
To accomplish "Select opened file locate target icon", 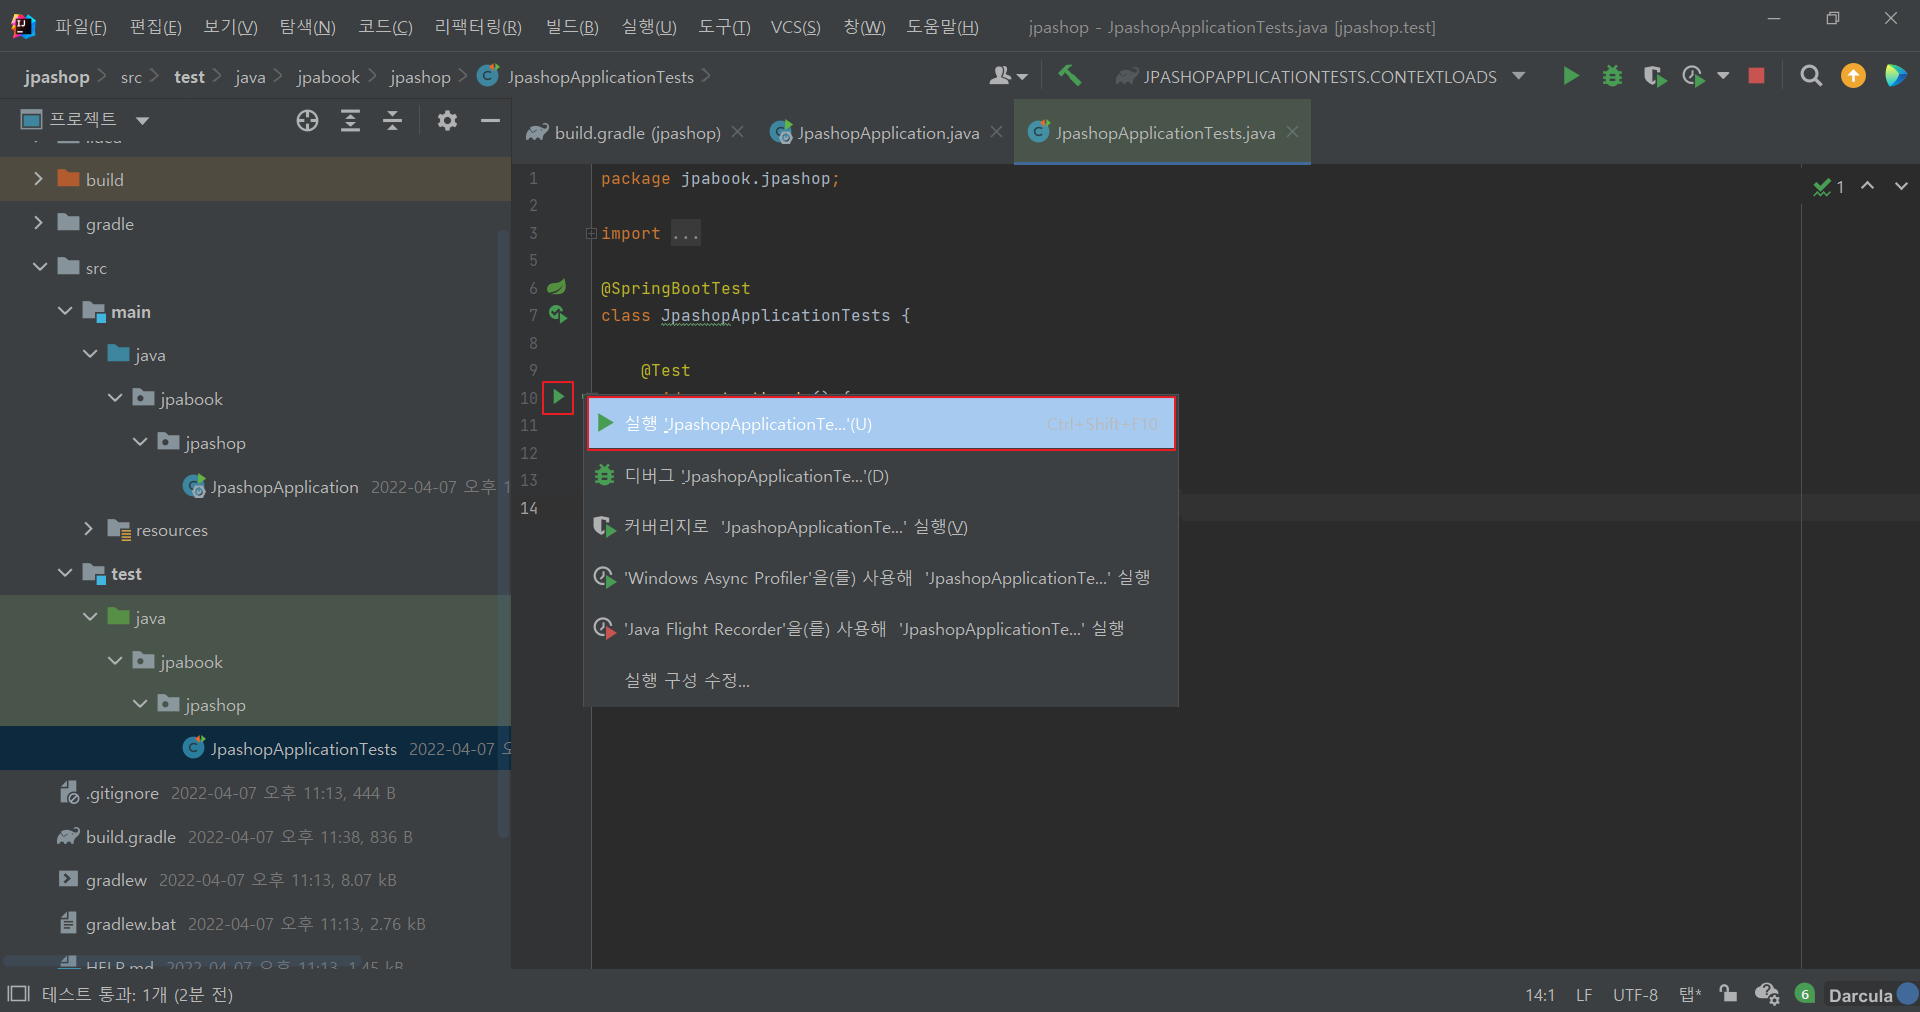I will 307,121.
